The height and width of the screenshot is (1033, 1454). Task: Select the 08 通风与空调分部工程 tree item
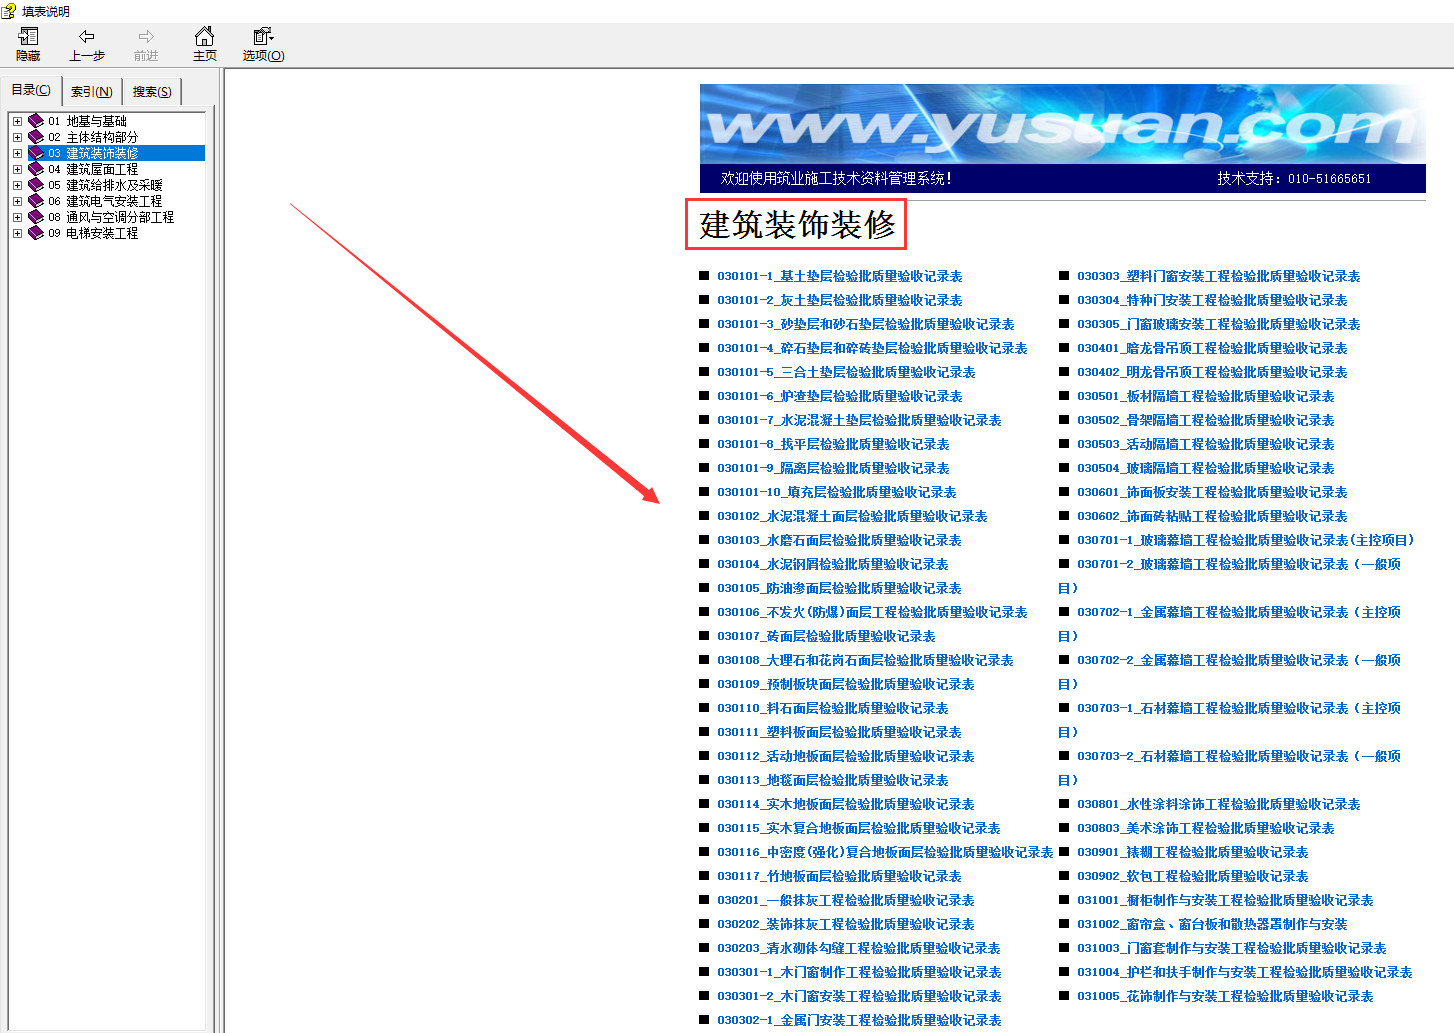(111, 217)
